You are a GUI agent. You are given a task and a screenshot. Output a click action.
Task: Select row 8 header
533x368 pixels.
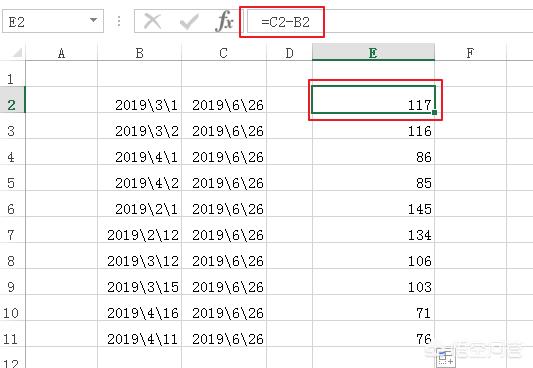(13, 256)
